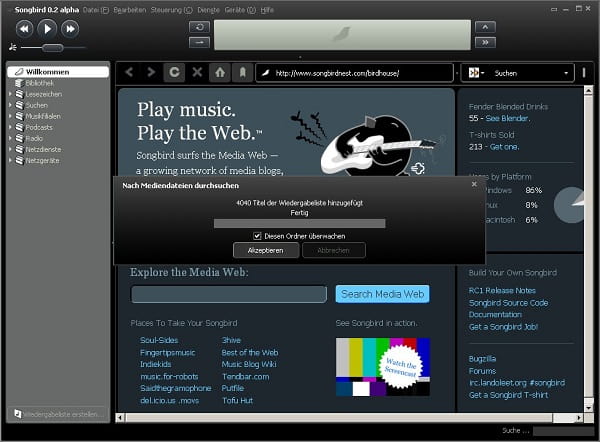Click the browser forward arrow
The image size is (600, 442).
[x=151, y=73]
